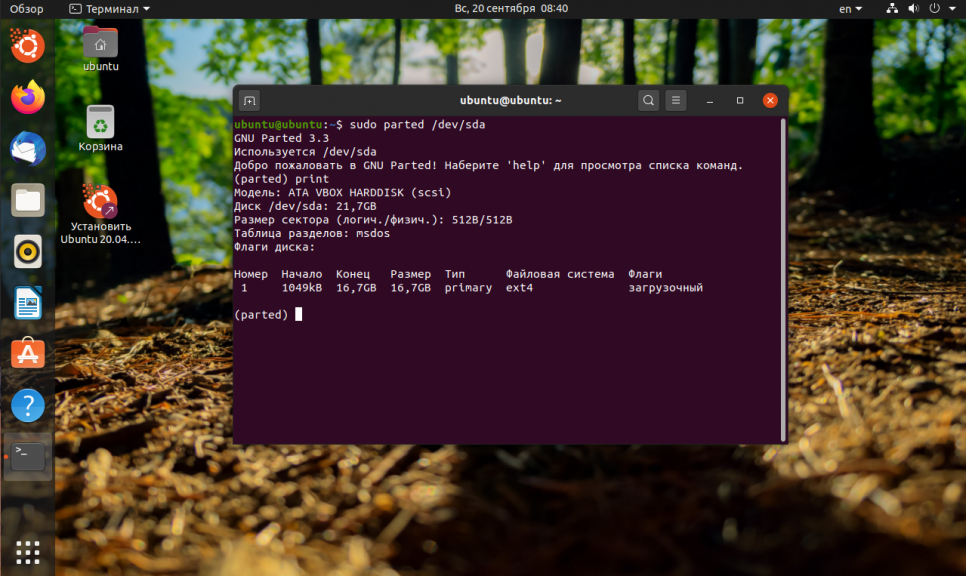Click Обзор activities button
This screenshot has height=576, width=966.
(27, 8)
